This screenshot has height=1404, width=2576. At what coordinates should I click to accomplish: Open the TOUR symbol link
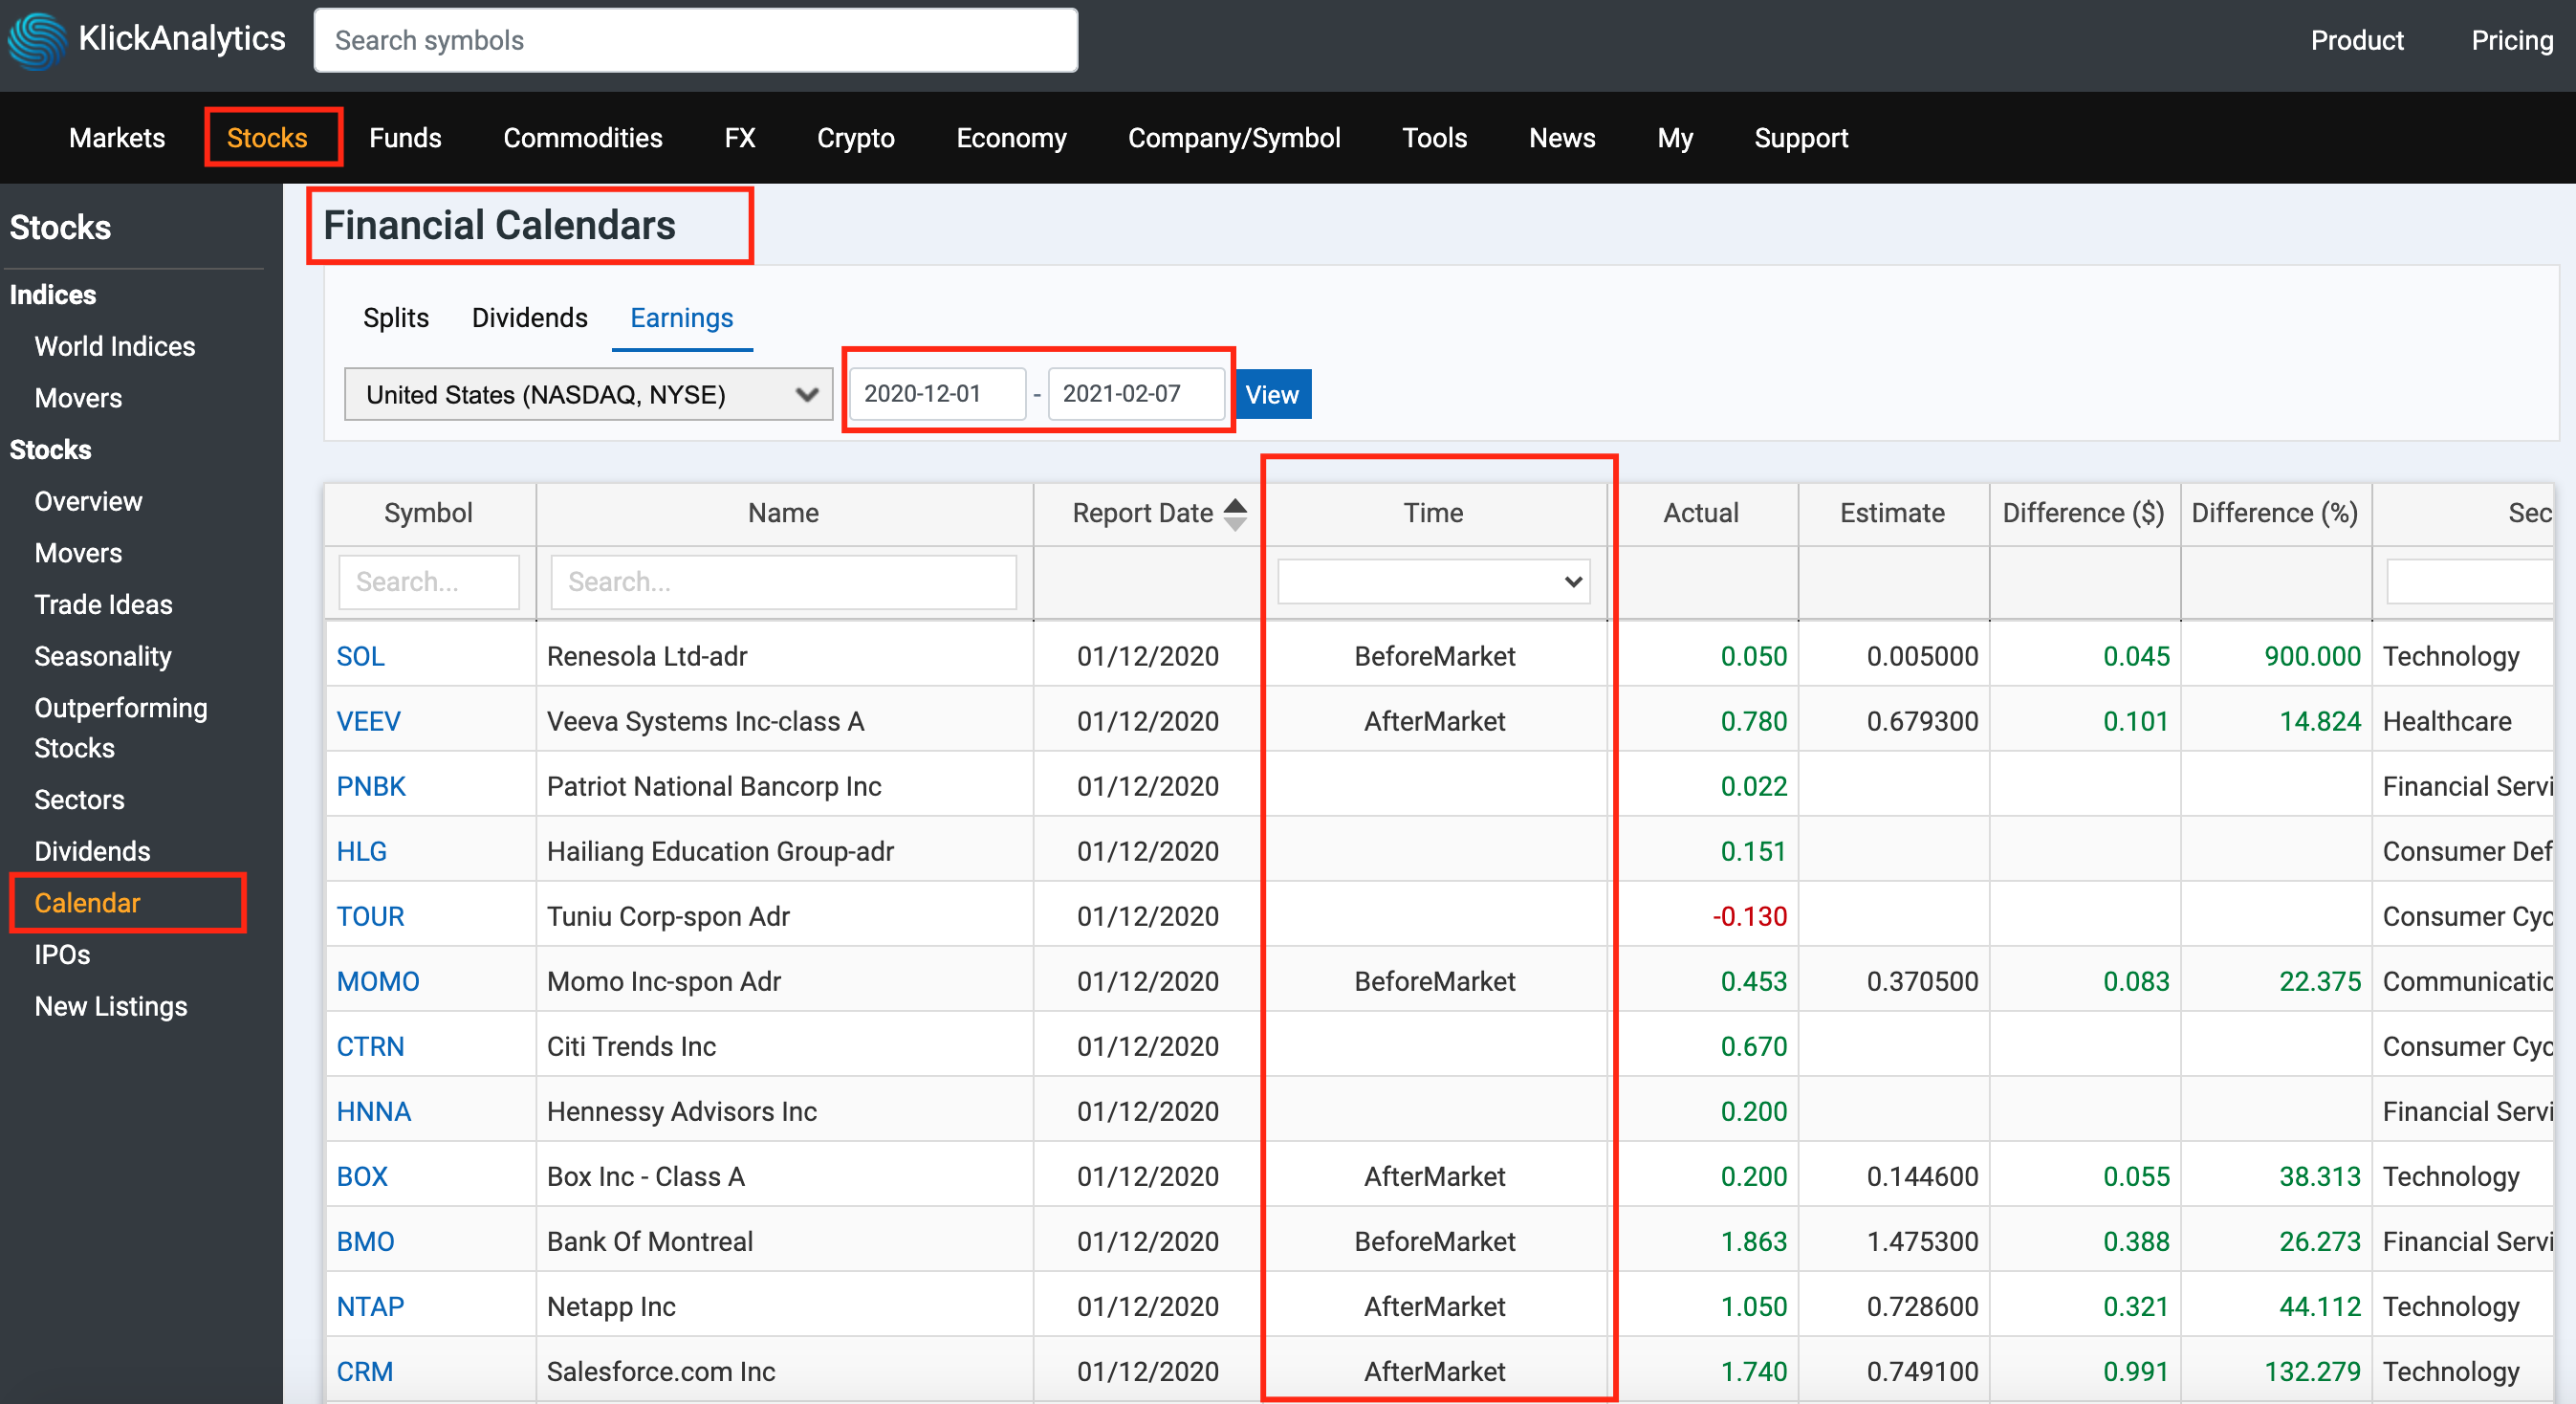[370, 916]
